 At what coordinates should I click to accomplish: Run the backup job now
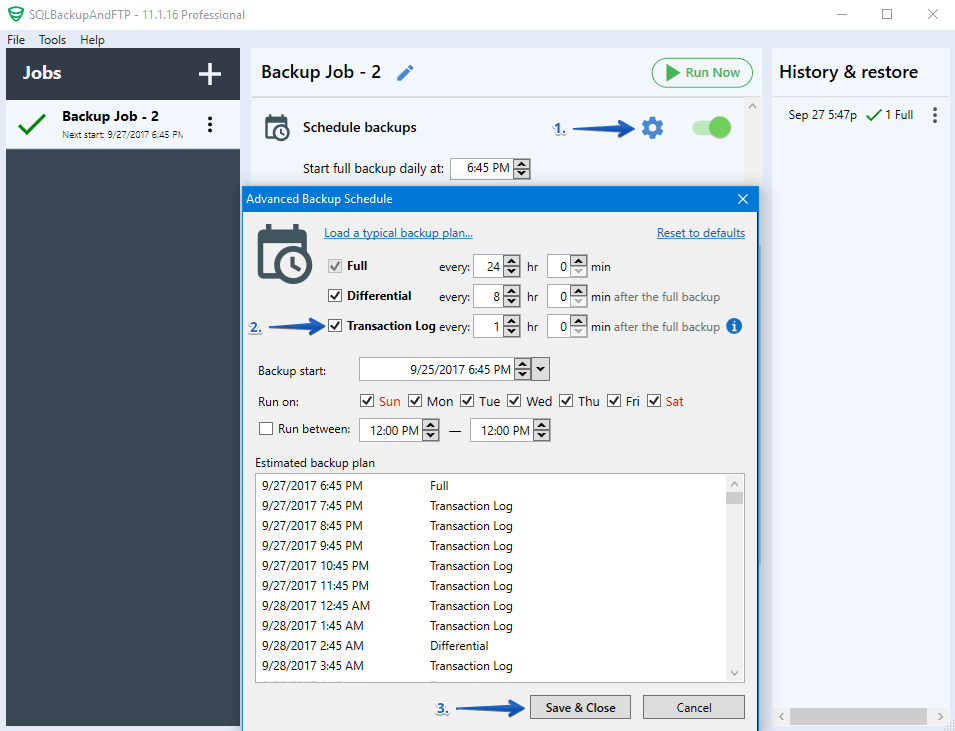(701, 72)
